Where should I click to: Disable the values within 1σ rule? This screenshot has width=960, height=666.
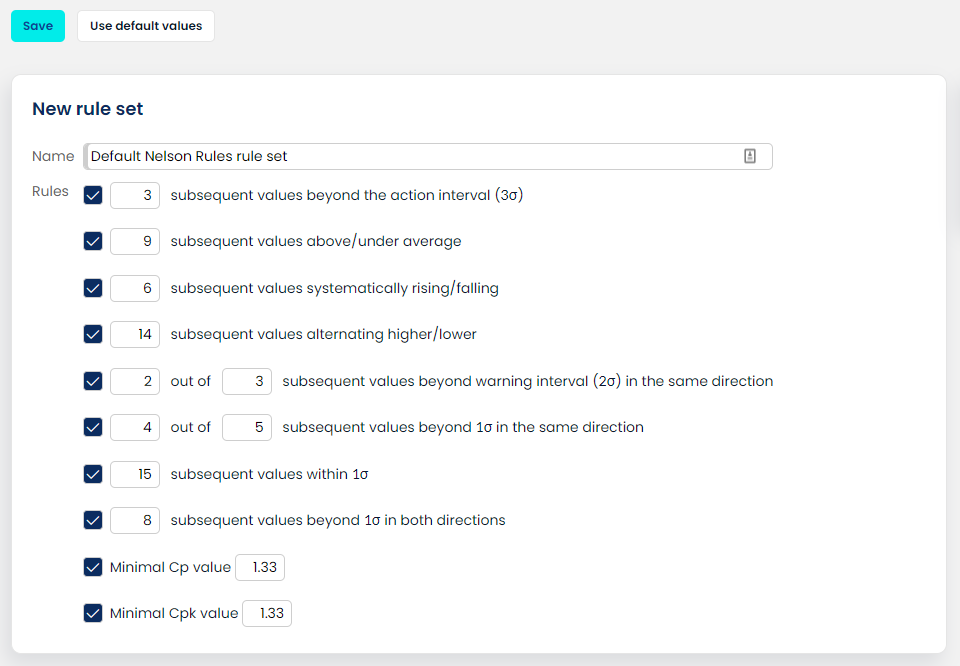[93, 474]
